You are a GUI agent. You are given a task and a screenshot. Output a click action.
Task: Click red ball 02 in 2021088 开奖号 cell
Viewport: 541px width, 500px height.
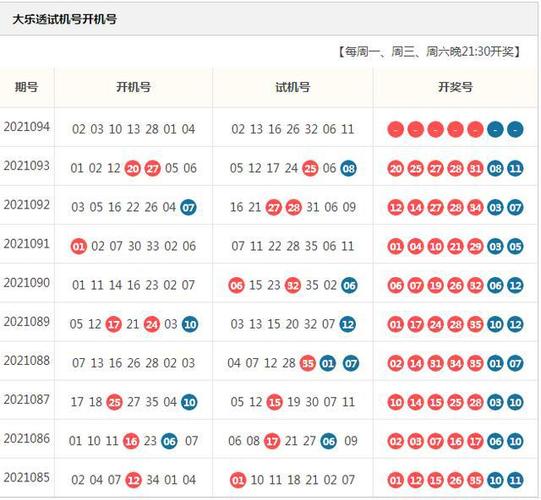tap(395, 363)
